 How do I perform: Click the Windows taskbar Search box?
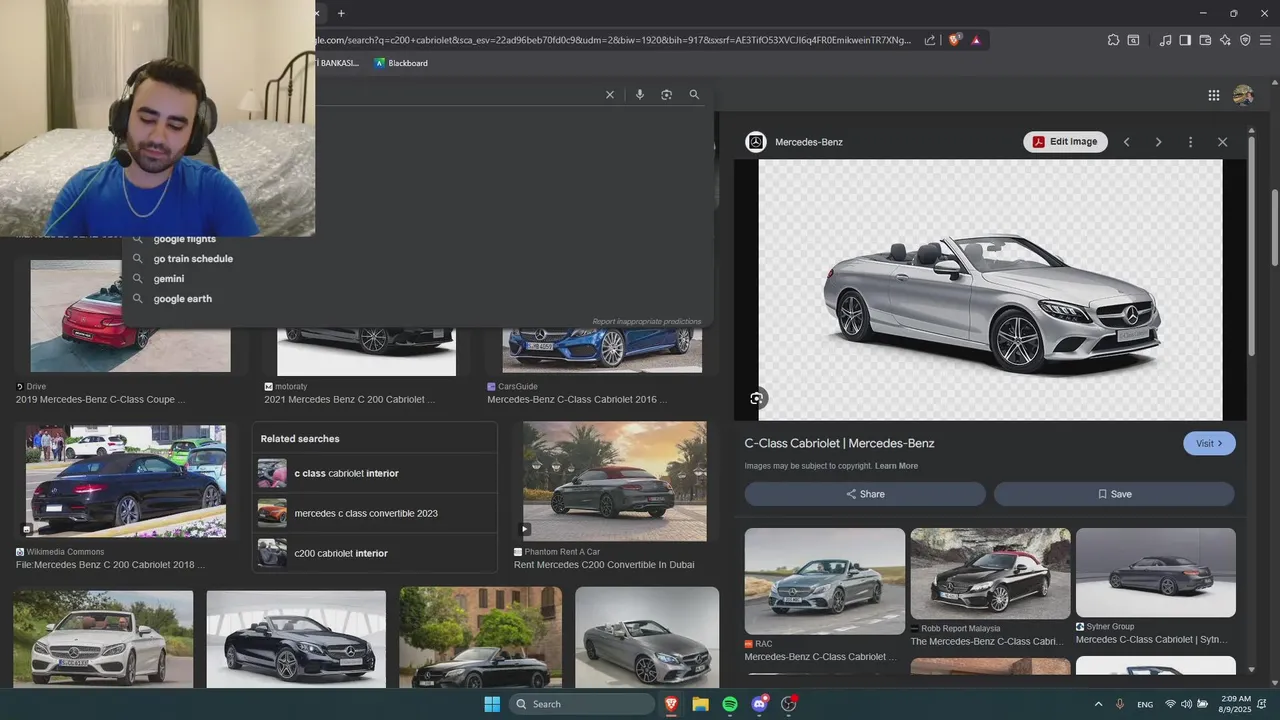[582, 704]
